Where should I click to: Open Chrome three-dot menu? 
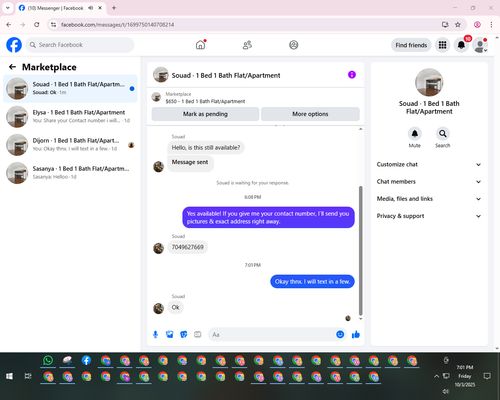pos(491,25)
